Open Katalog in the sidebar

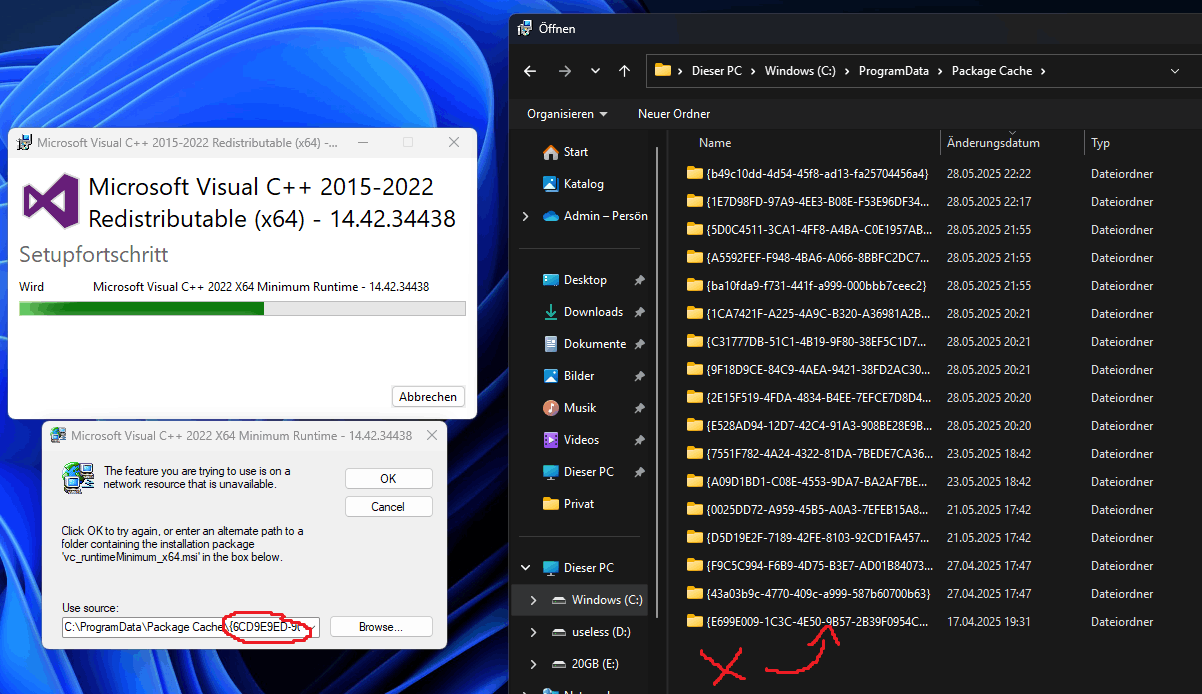[584, 184]
